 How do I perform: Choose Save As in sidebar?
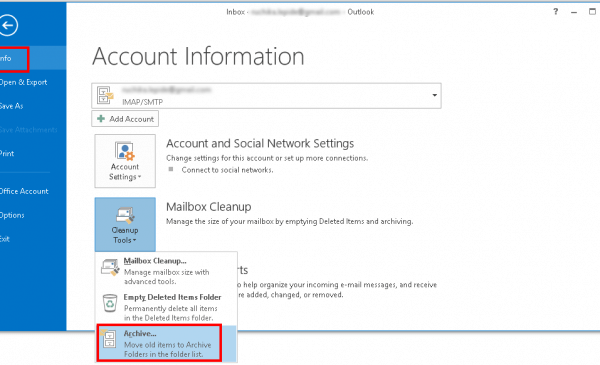pos(11,106)
